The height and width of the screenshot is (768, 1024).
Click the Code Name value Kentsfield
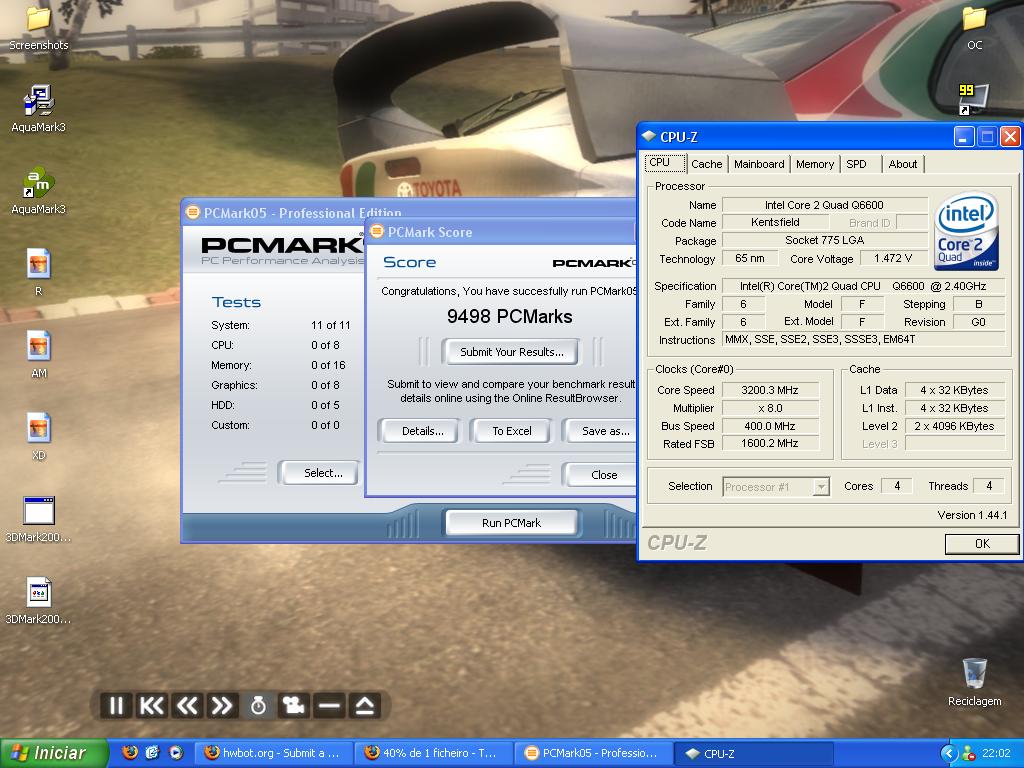tap(775, 222)
